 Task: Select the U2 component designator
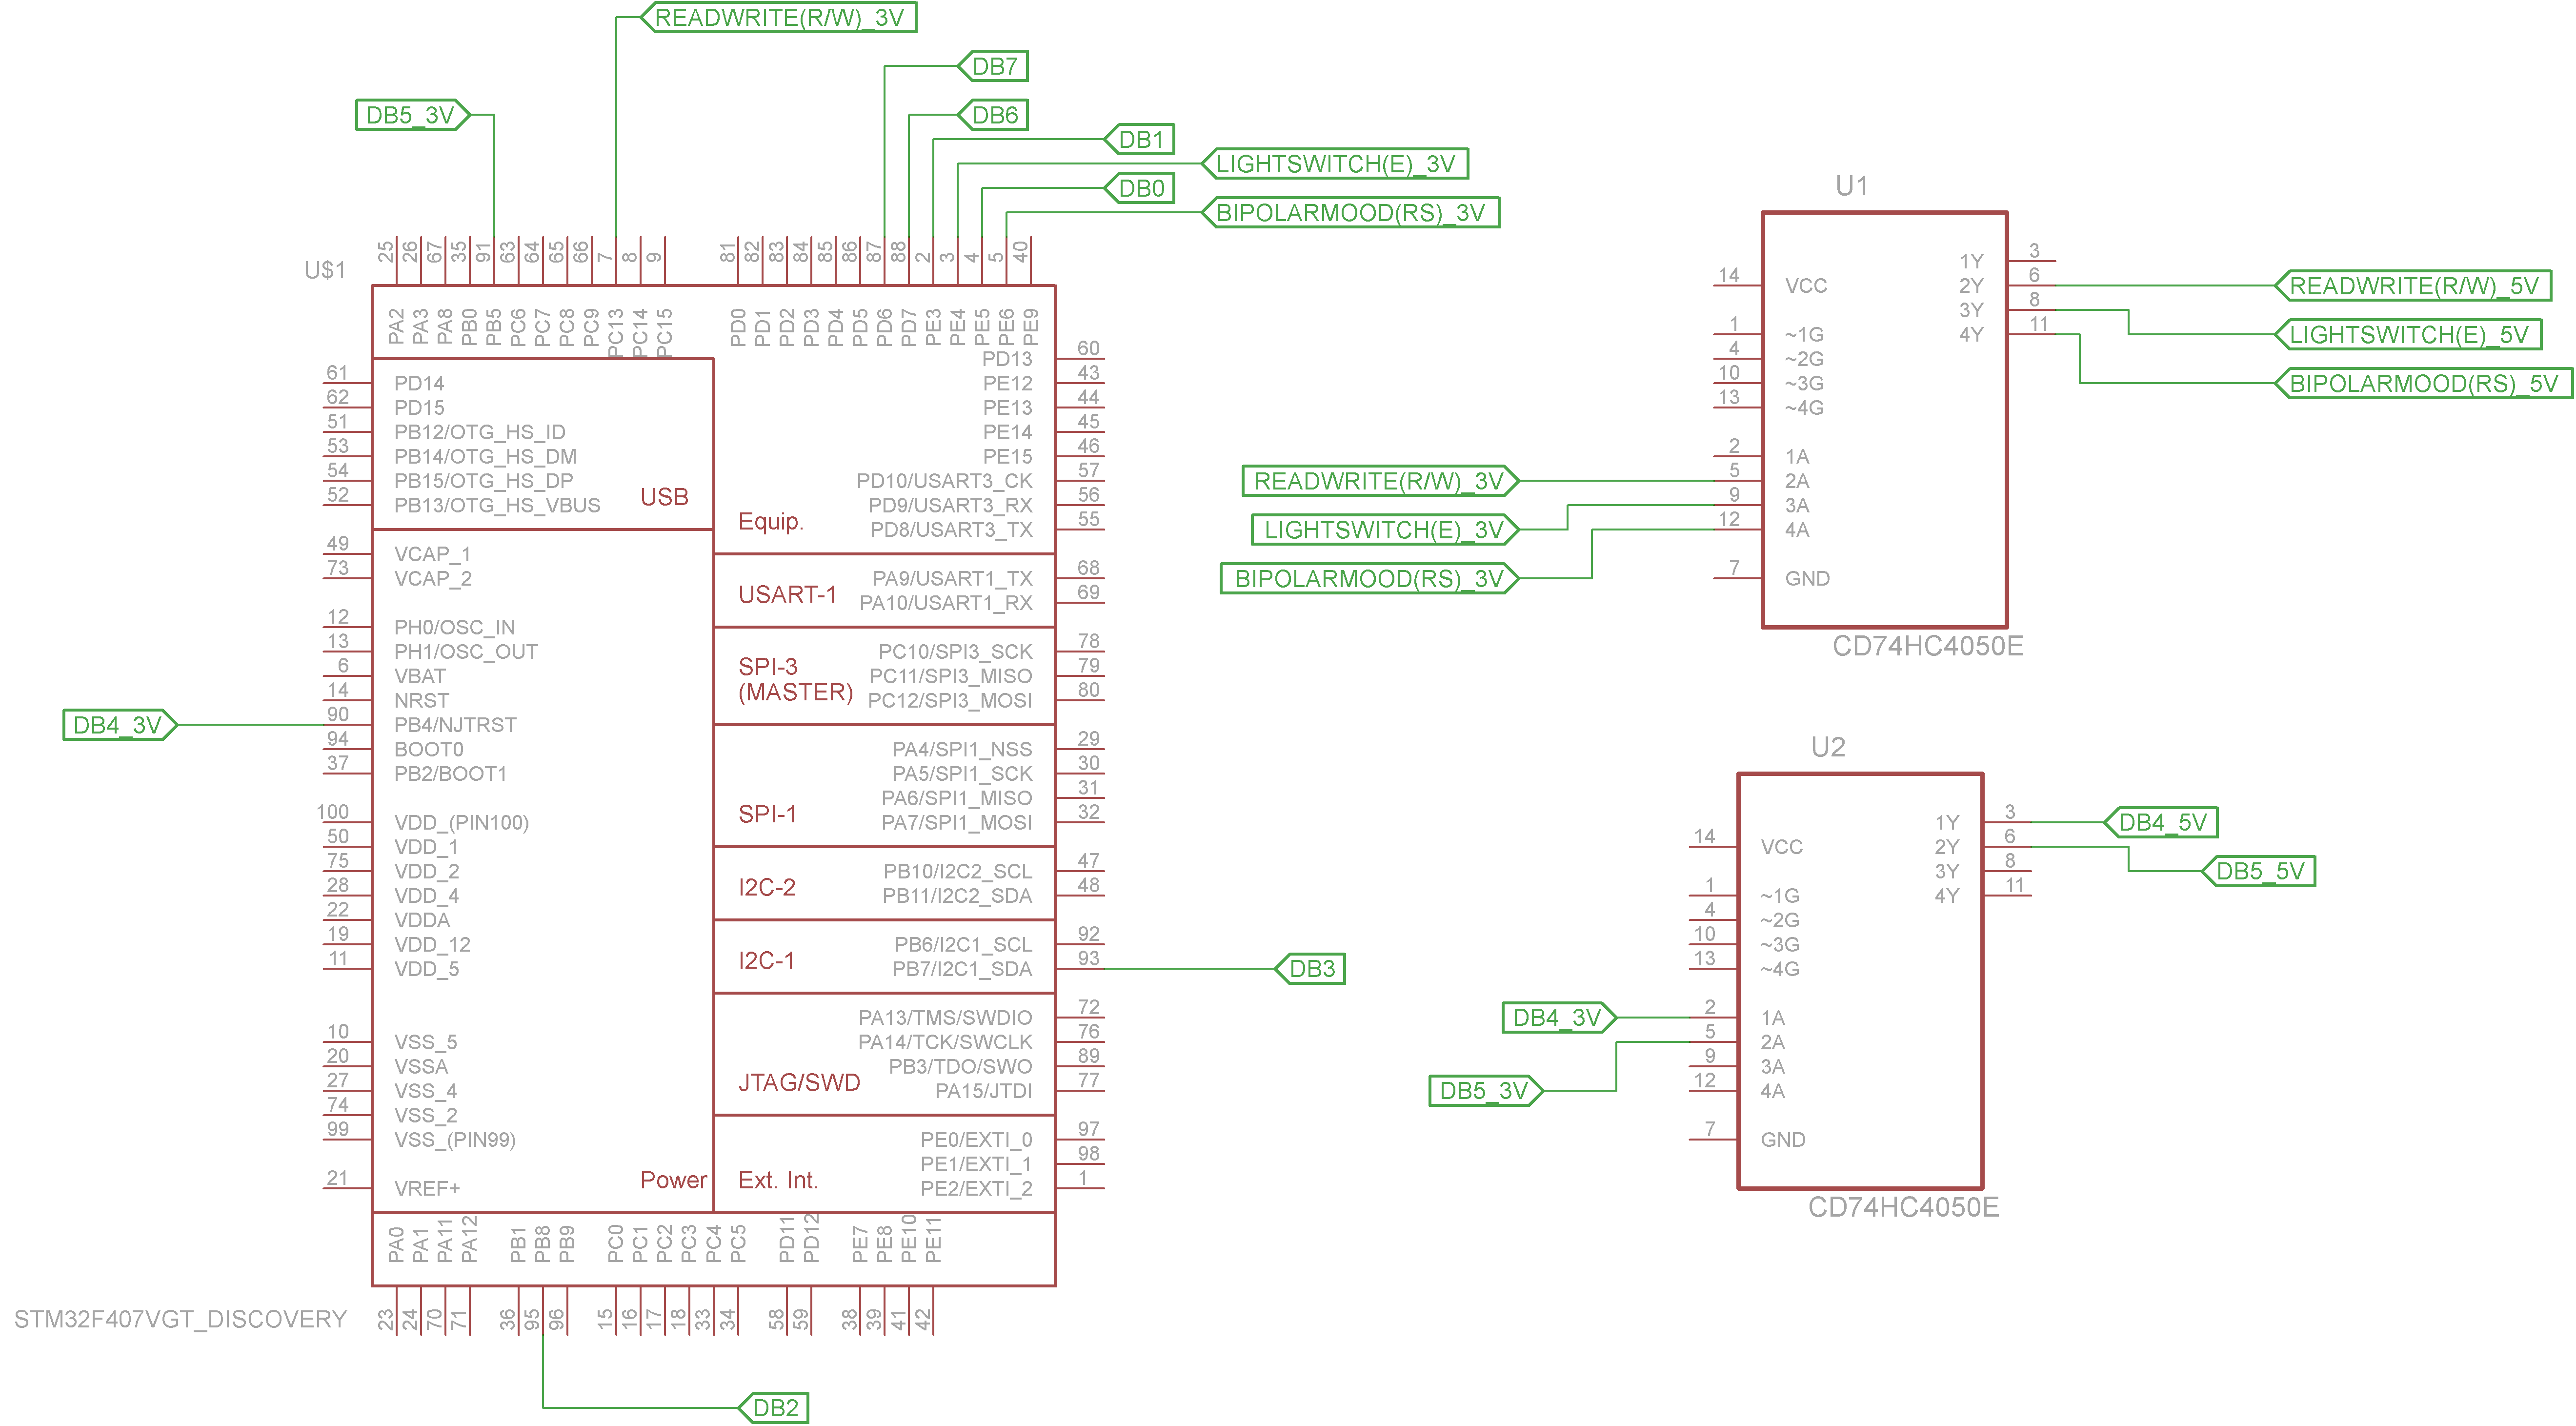[1827, 747]
